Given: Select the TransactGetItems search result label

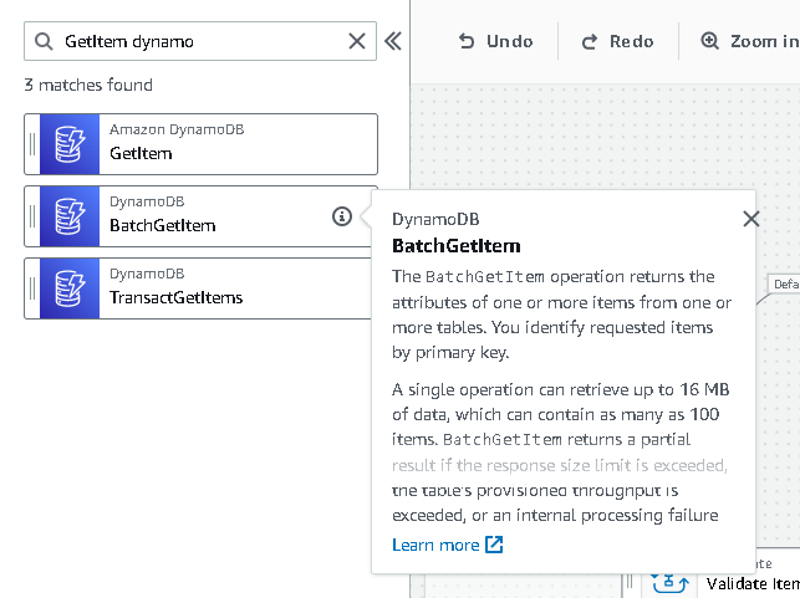Looking at the screenshot, I should (176, 298).
